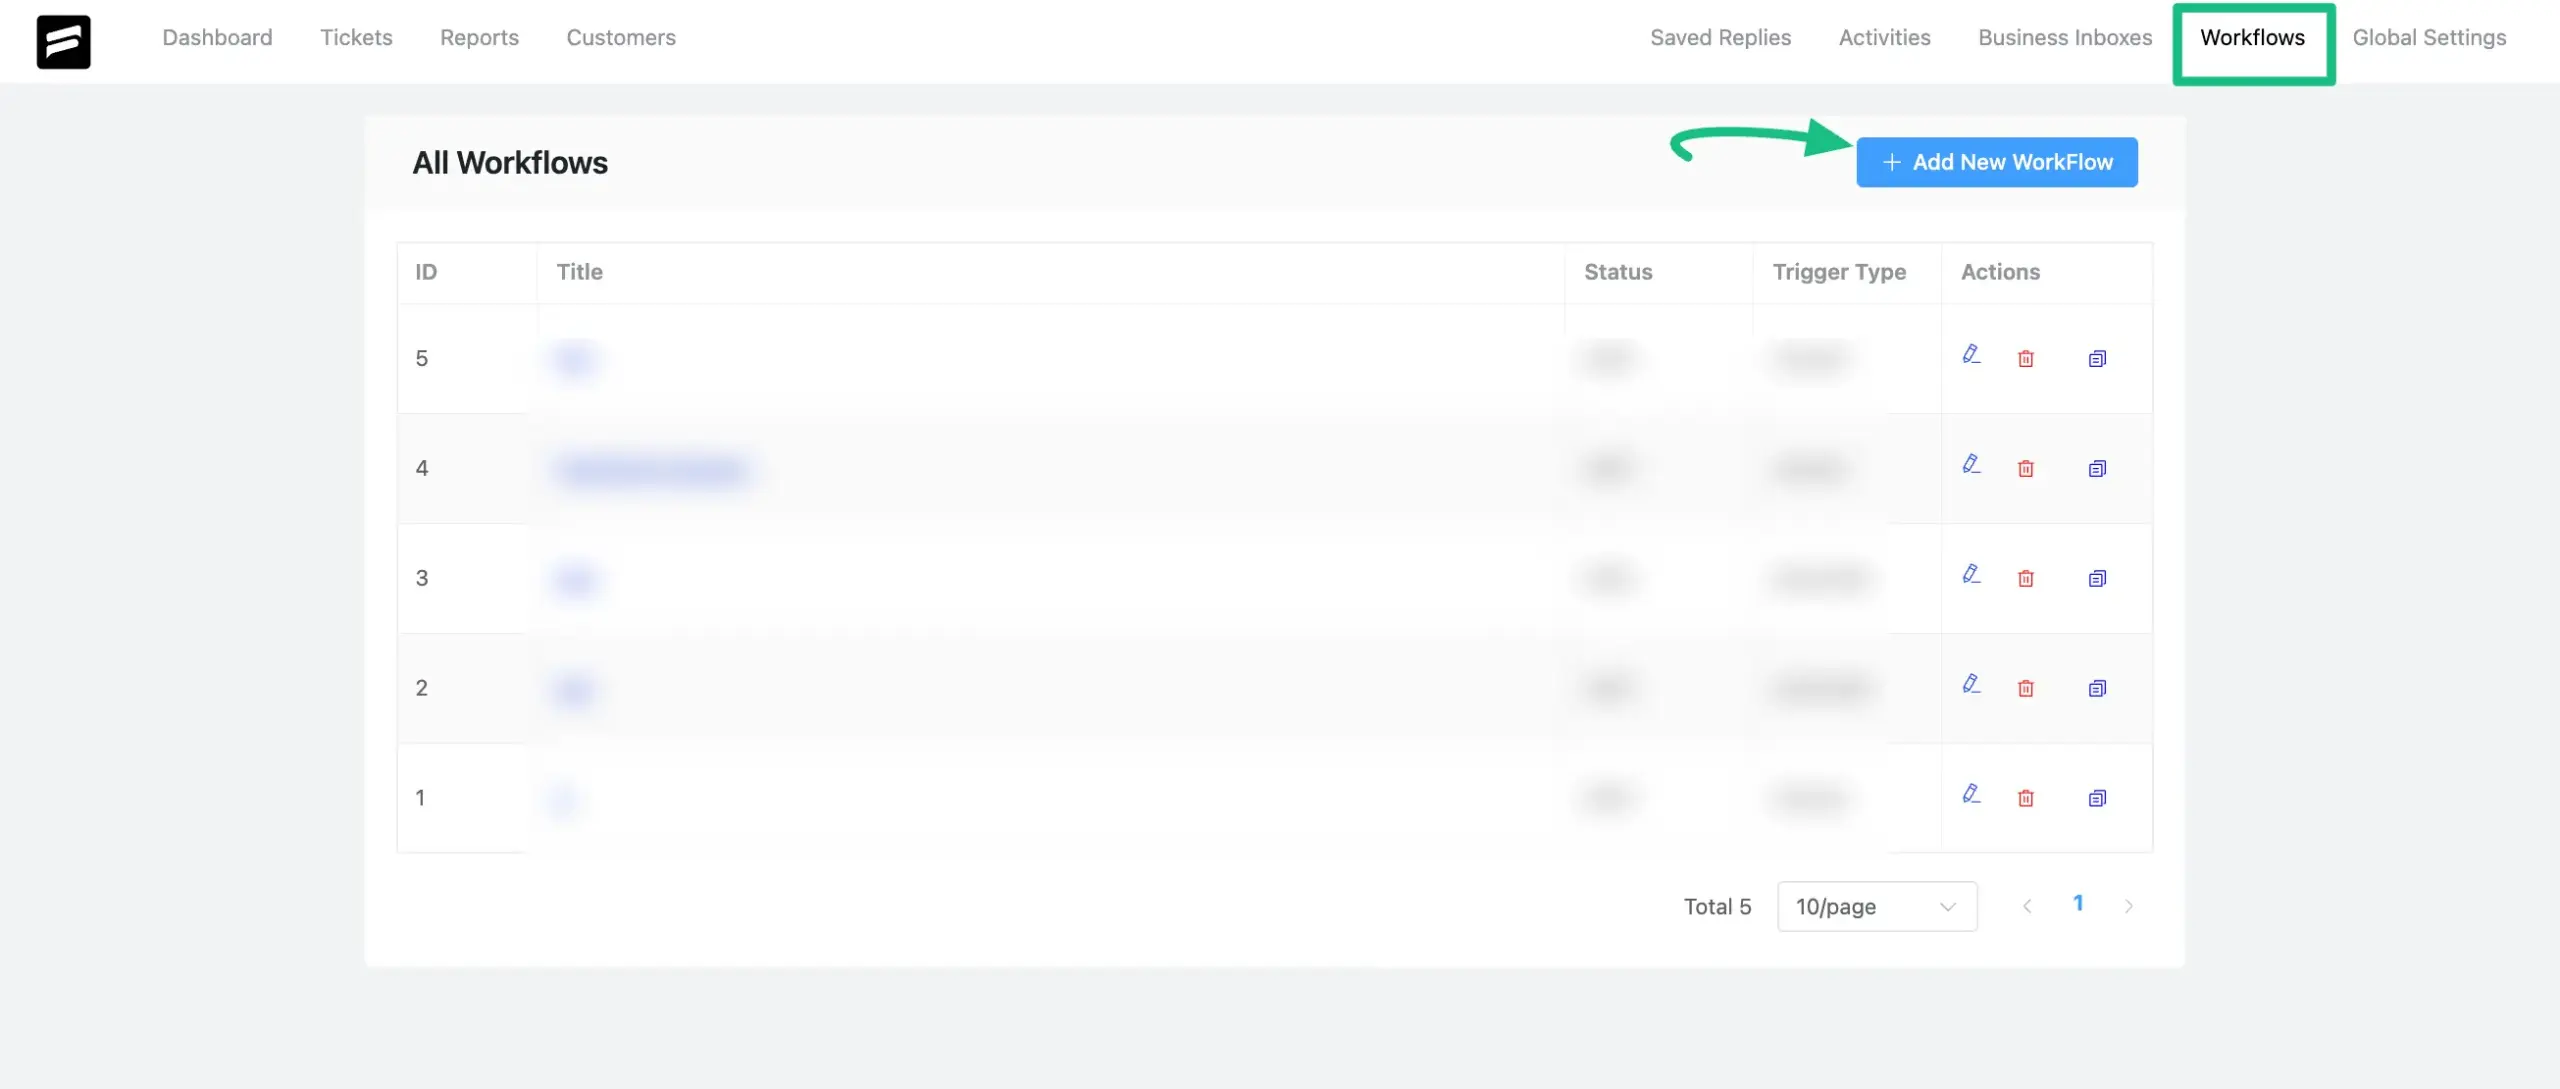Screen dimensions: 2560x1089
Task: Duplicate workflow with ID 2
Action: [x=2097, y=688]
